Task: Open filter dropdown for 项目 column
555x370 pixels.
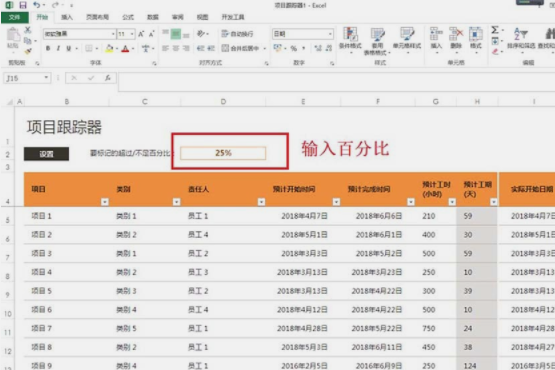Action: pyautogui.click(x=105, y=202)
